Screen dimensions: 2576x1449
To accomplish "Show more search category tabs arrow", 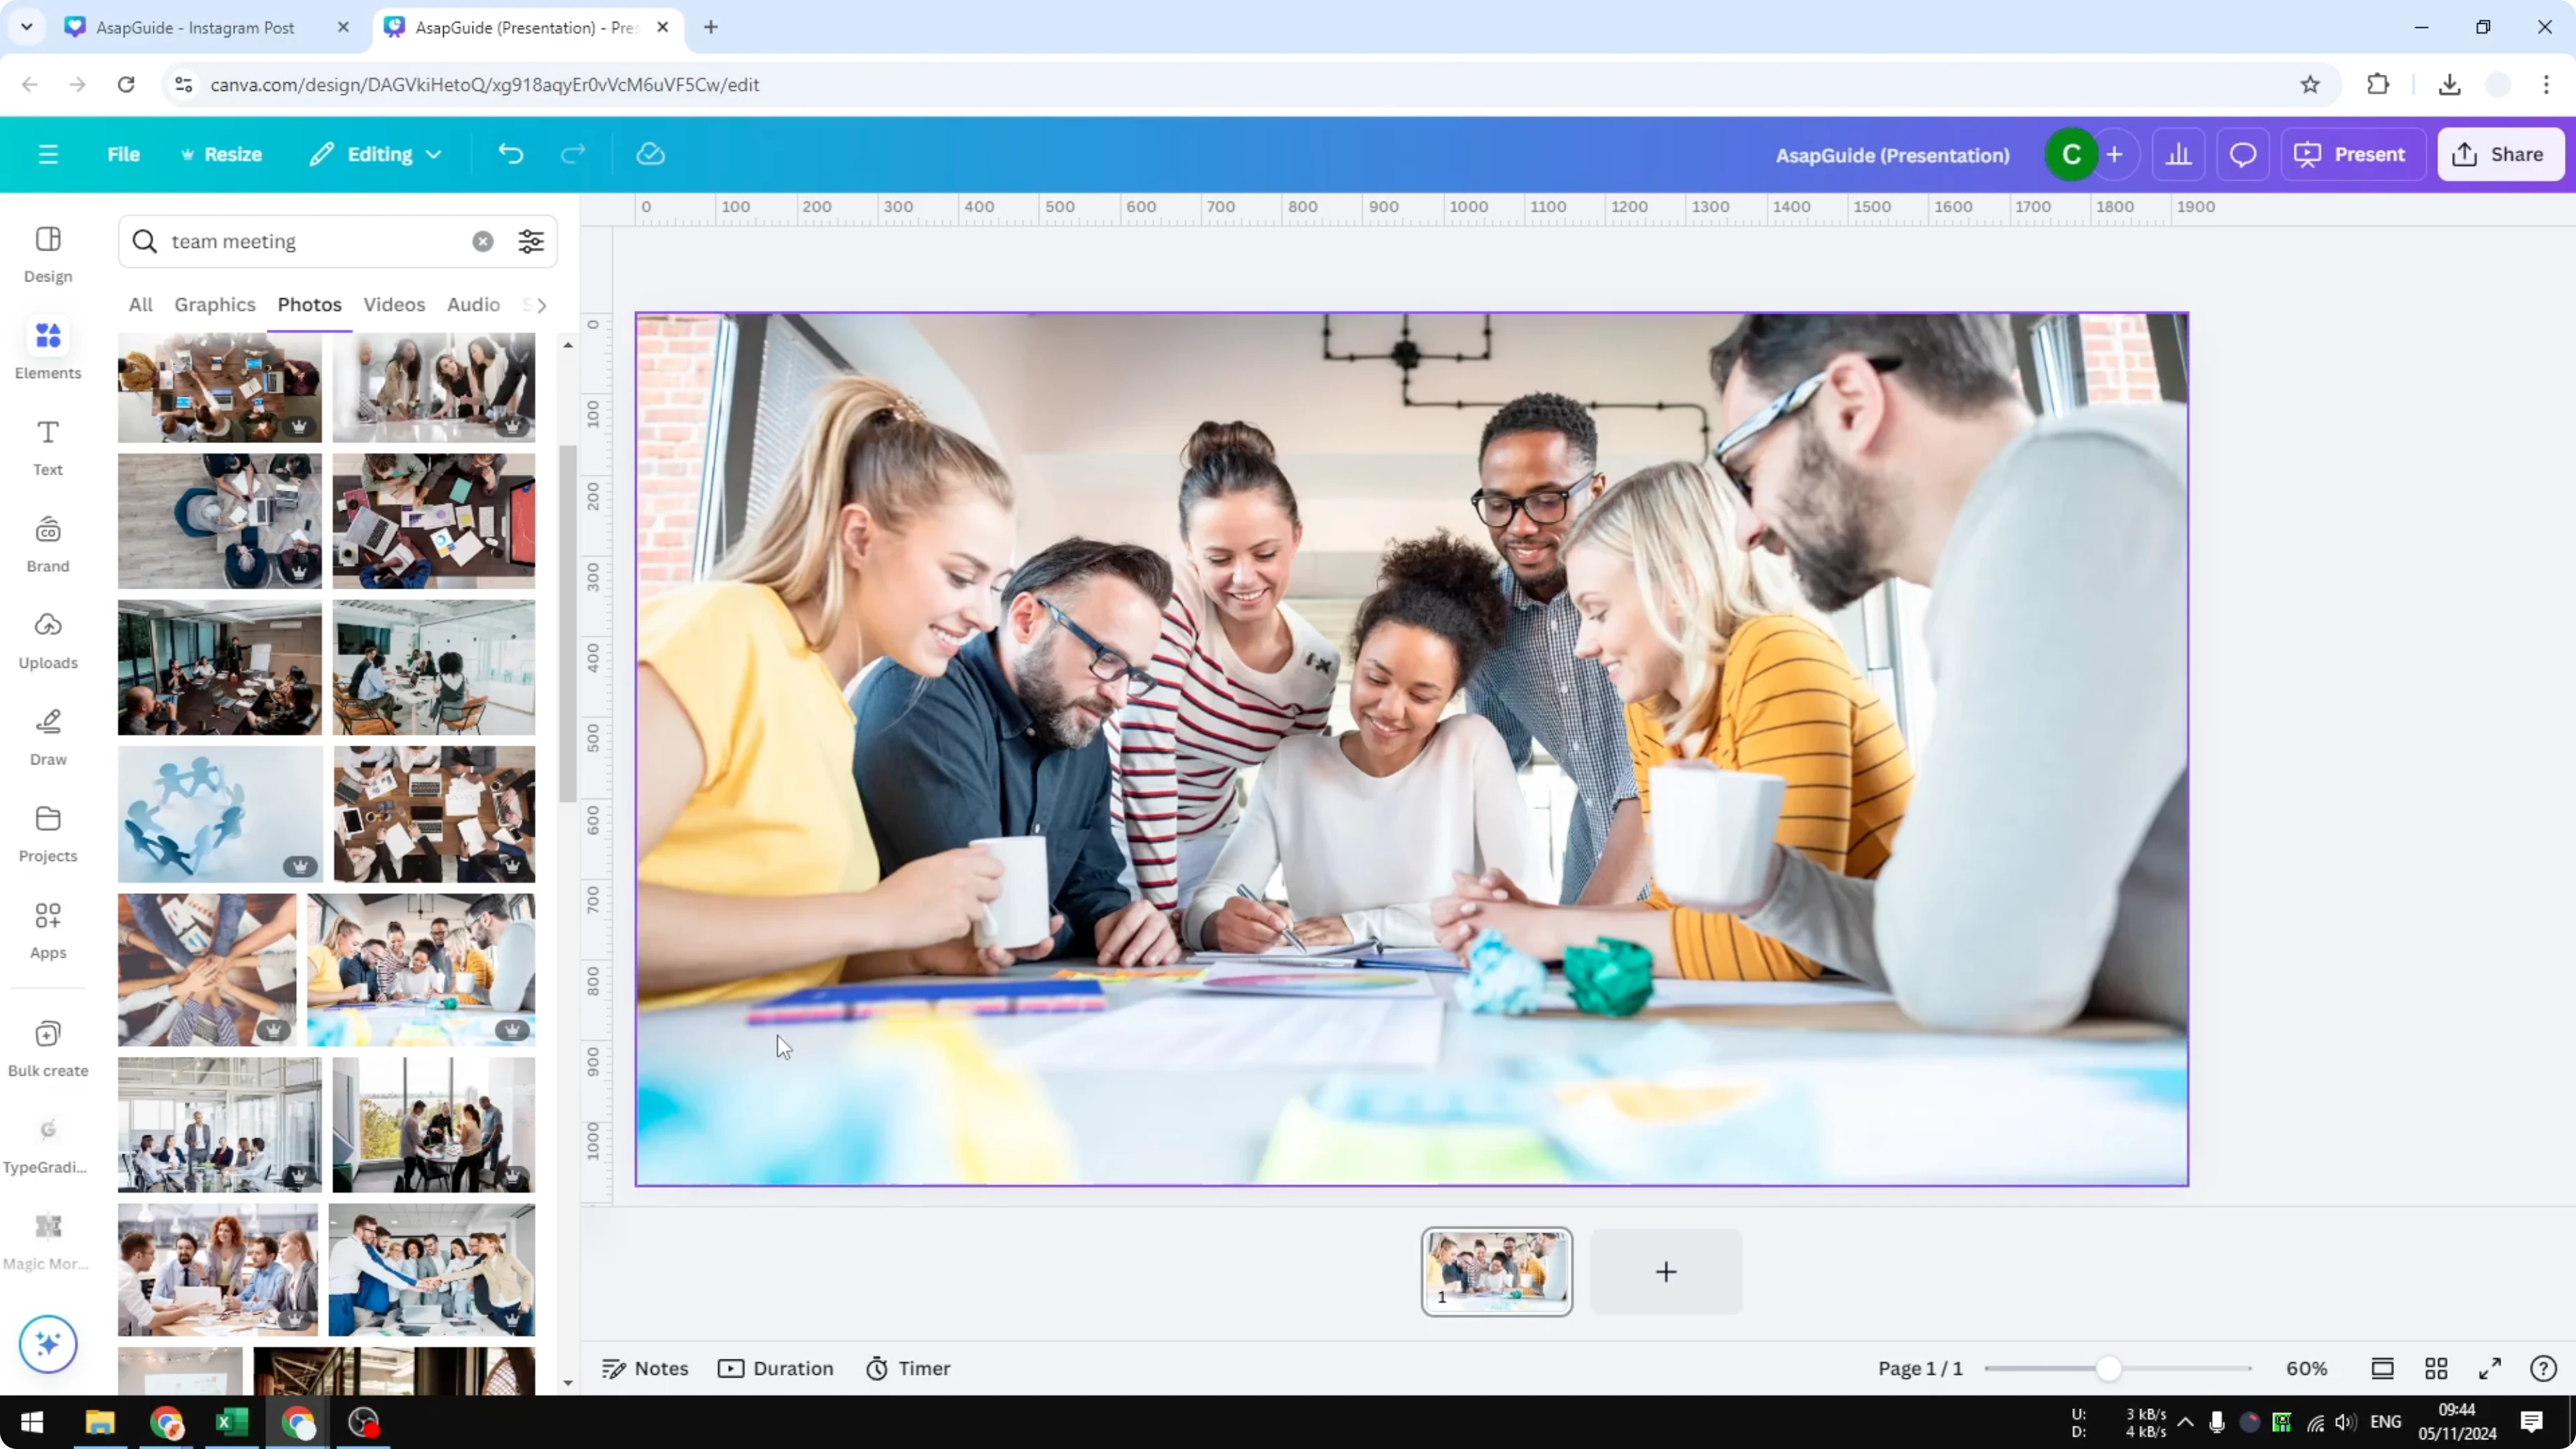I will [541, 305].
